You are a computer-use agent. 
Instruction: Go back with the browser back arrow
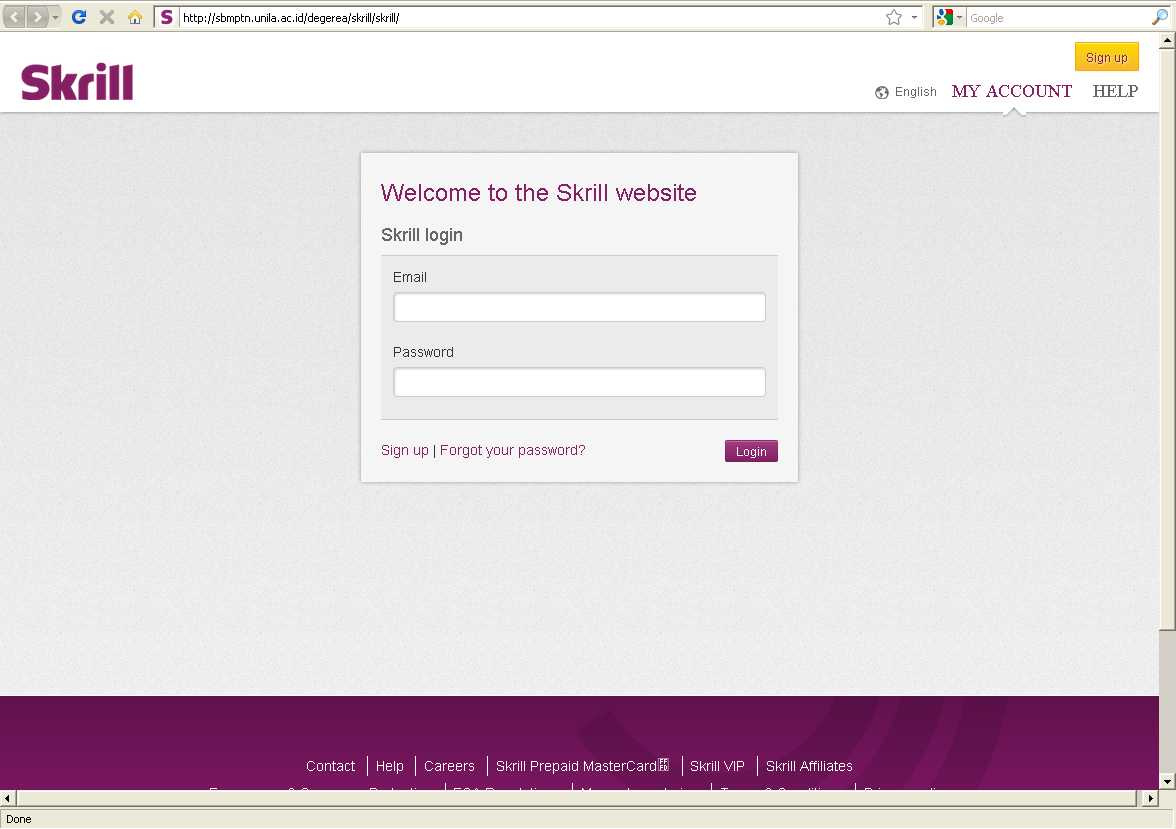point(14,17)
